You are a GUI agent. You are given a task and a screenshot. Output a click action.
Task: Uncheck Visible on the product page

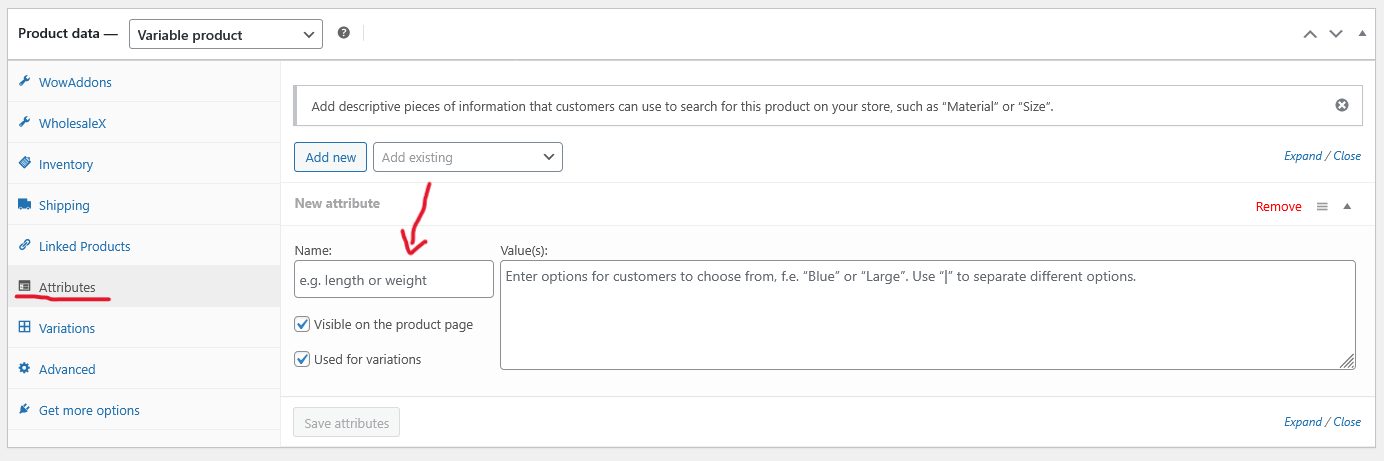[302, 324]
